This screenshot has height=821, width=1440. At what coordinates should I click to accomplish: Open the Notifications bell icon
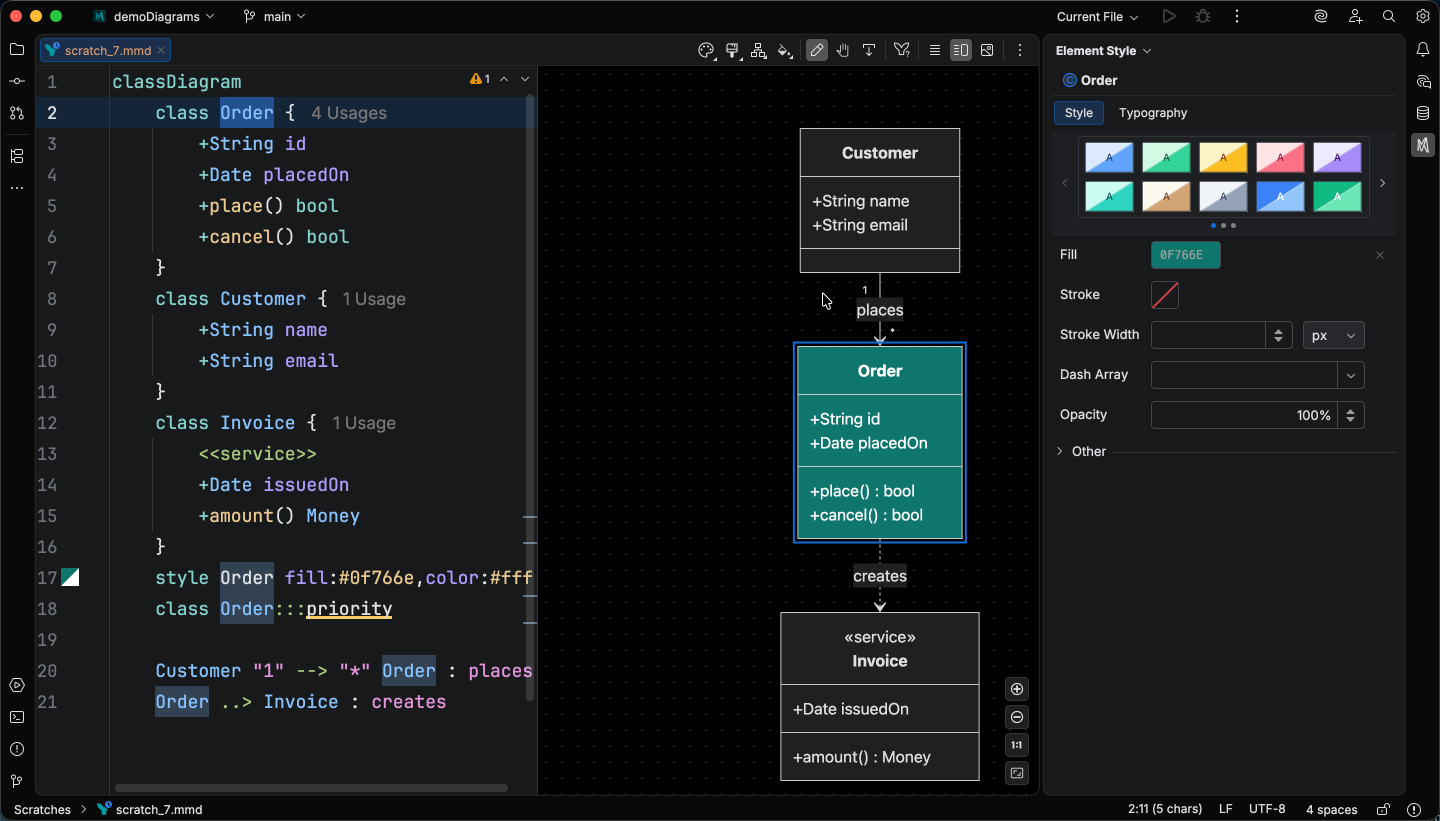coord(1423,49)
